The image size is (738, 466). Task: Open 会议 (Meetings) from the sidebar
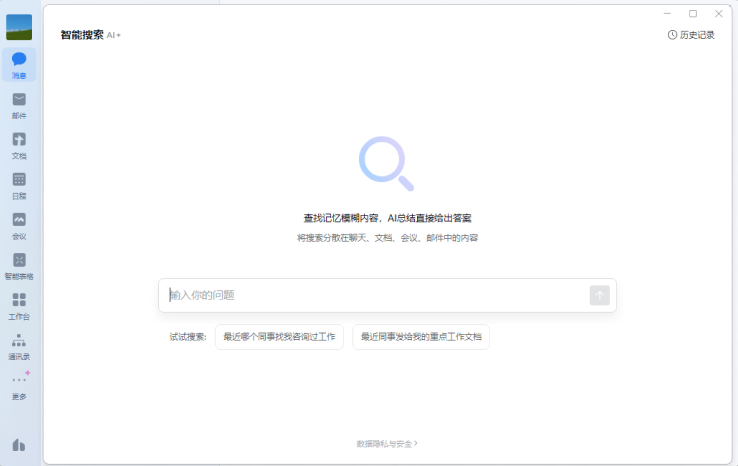click(x=19, y=224)
